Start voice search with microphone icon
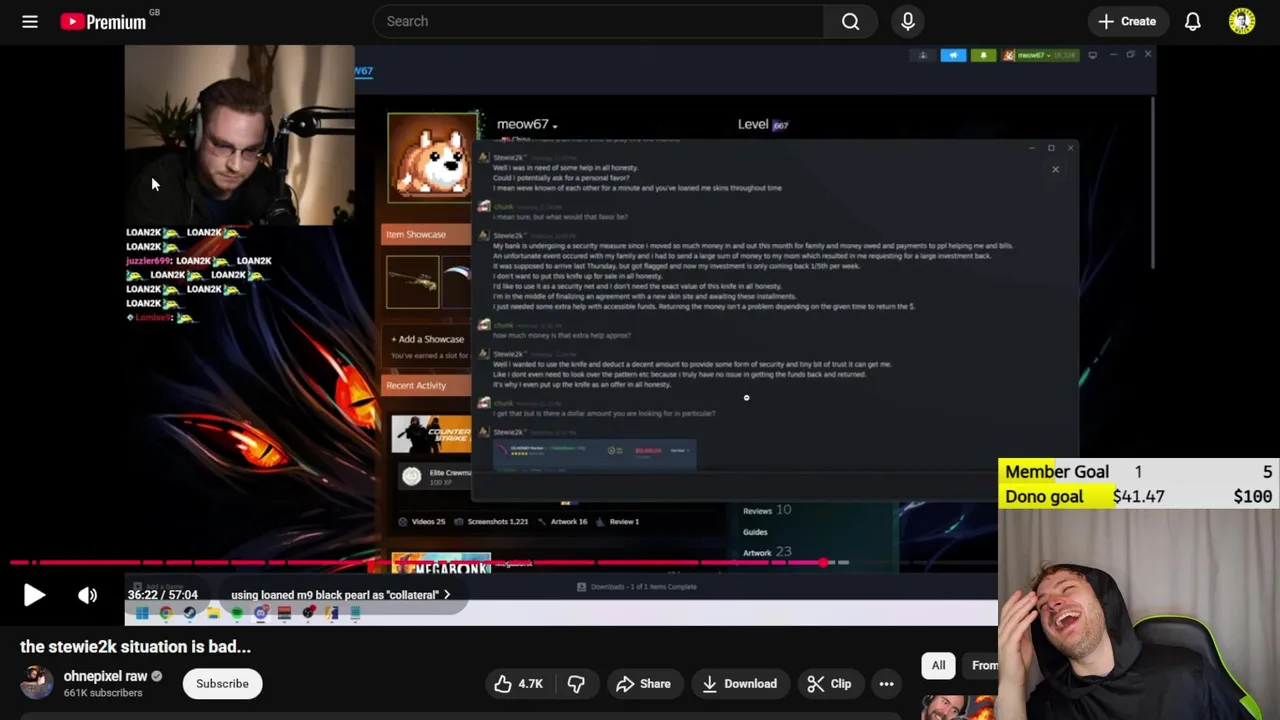This screenshot has width=1280, height=720. coord(908,21)
